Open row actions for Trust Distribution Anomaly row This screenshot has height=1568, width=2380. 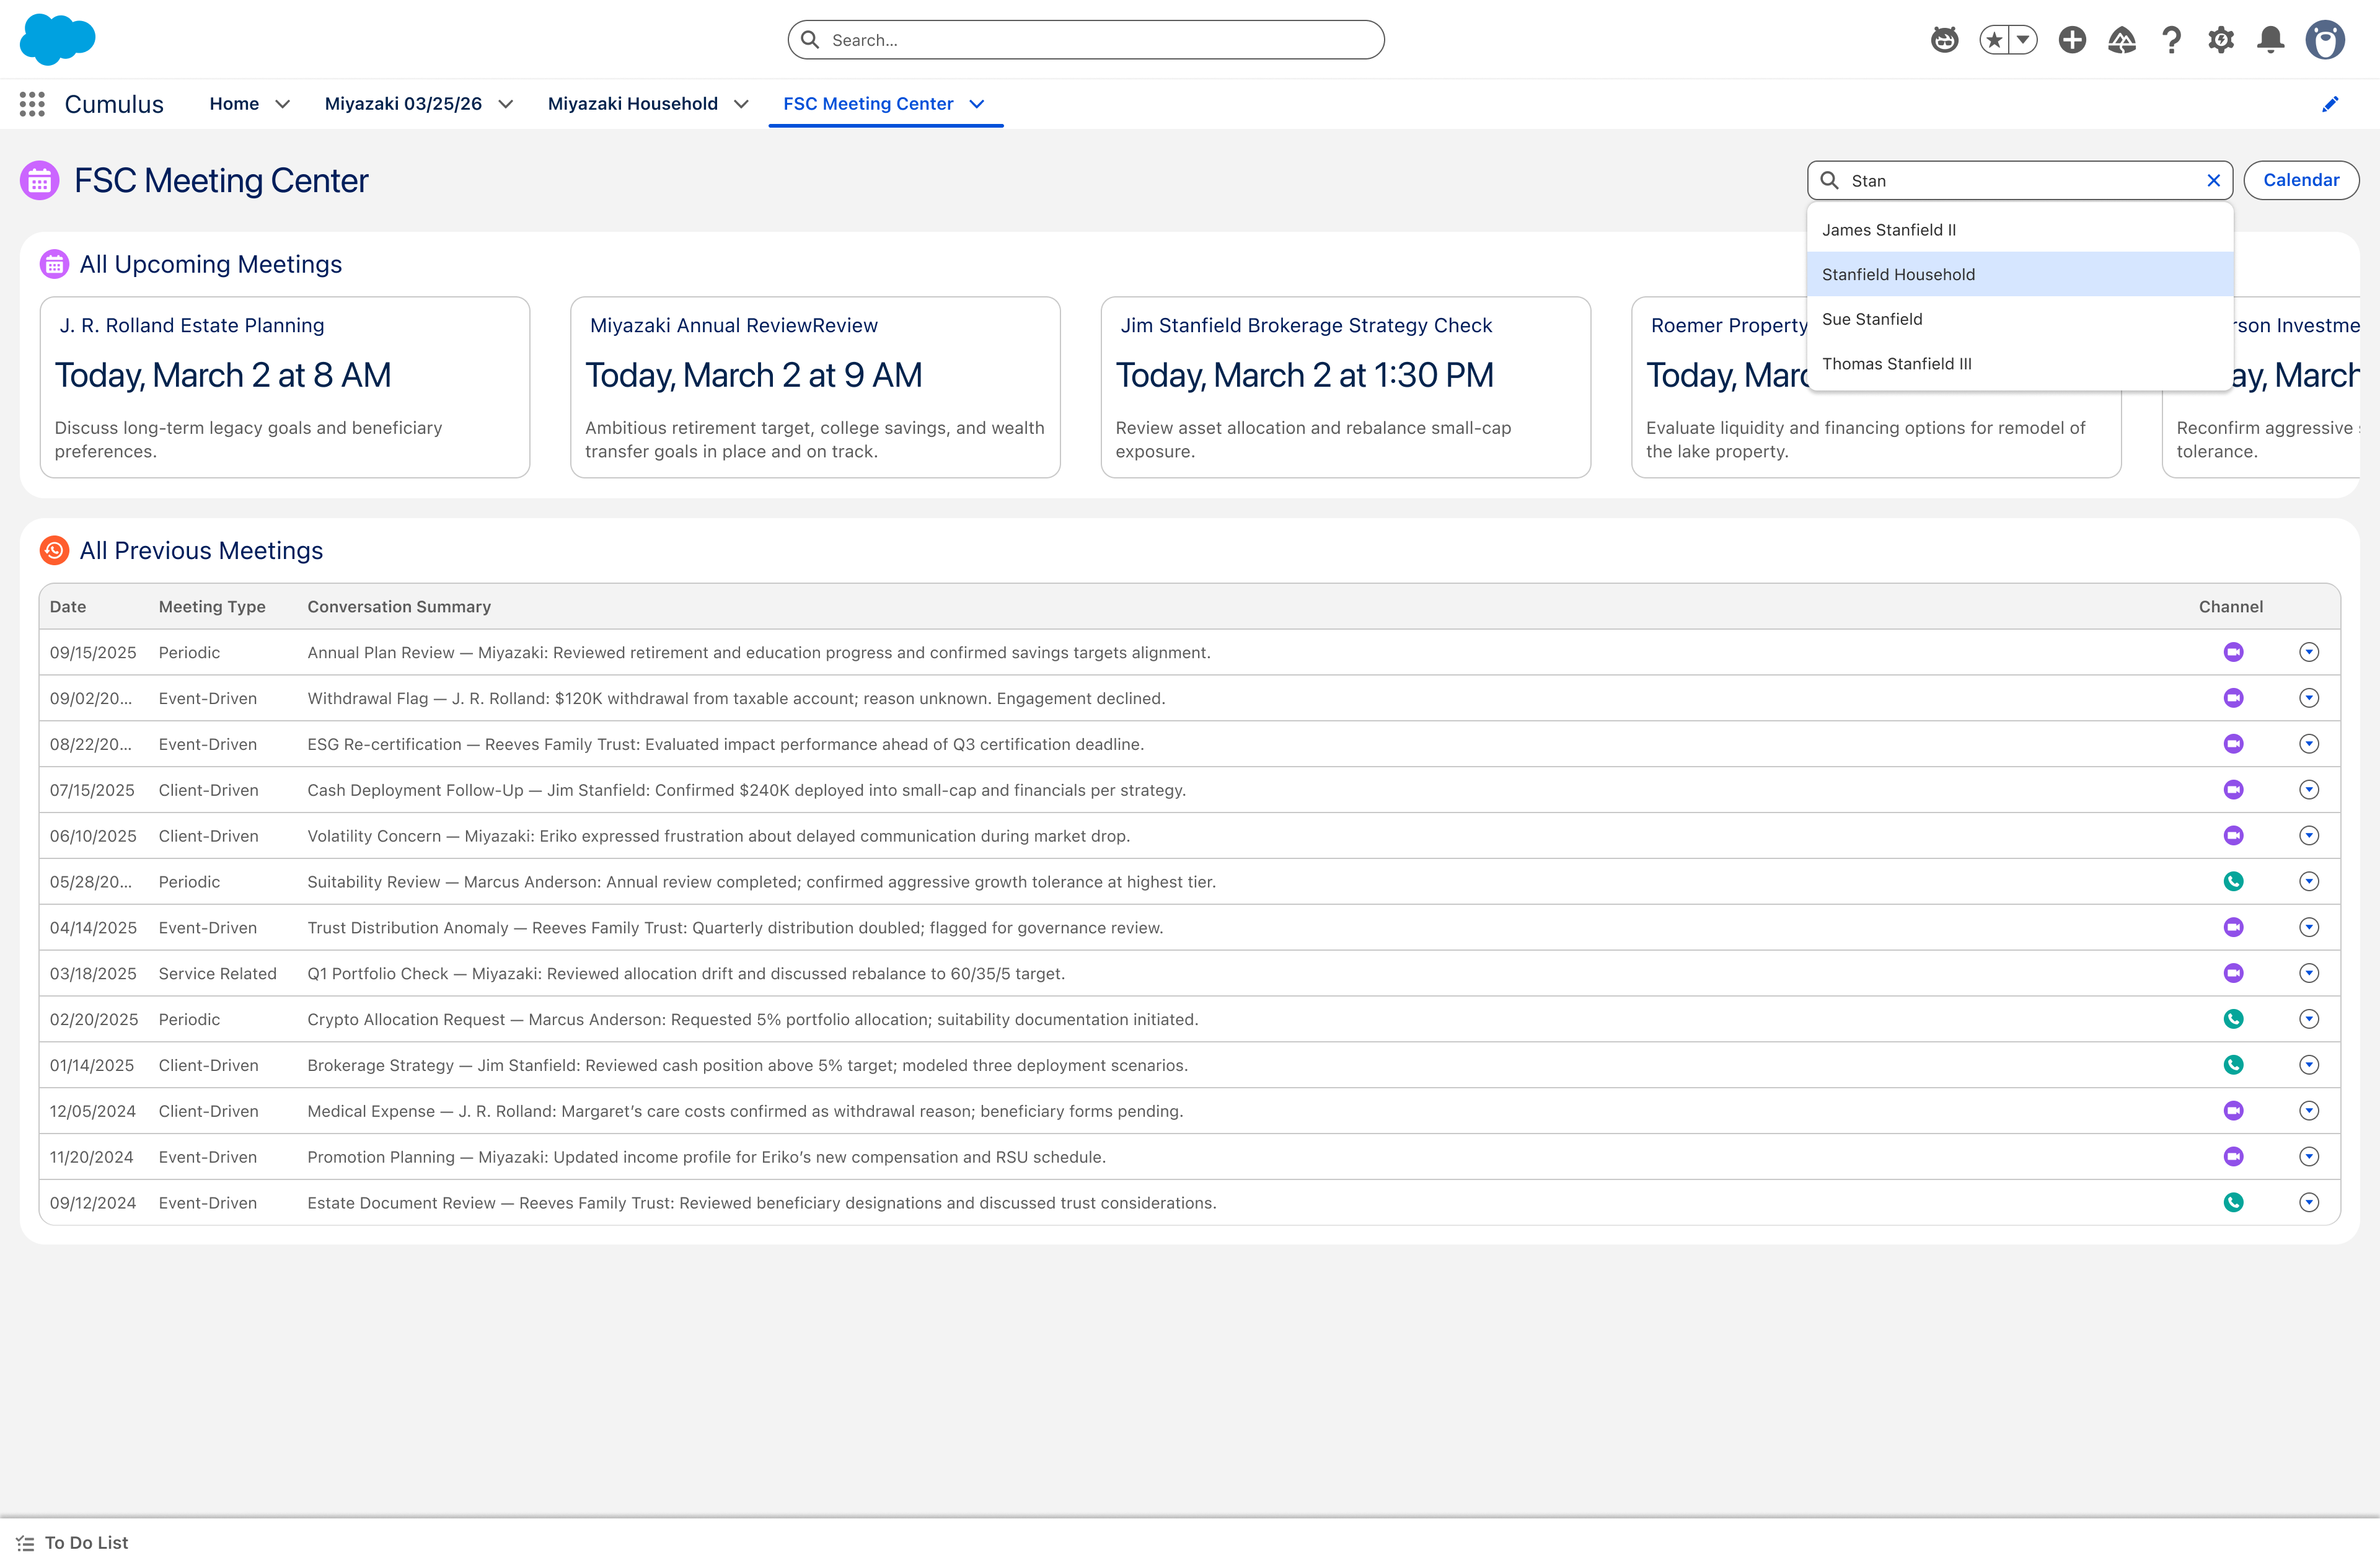pyautogui.click(x=2308, y=927)
